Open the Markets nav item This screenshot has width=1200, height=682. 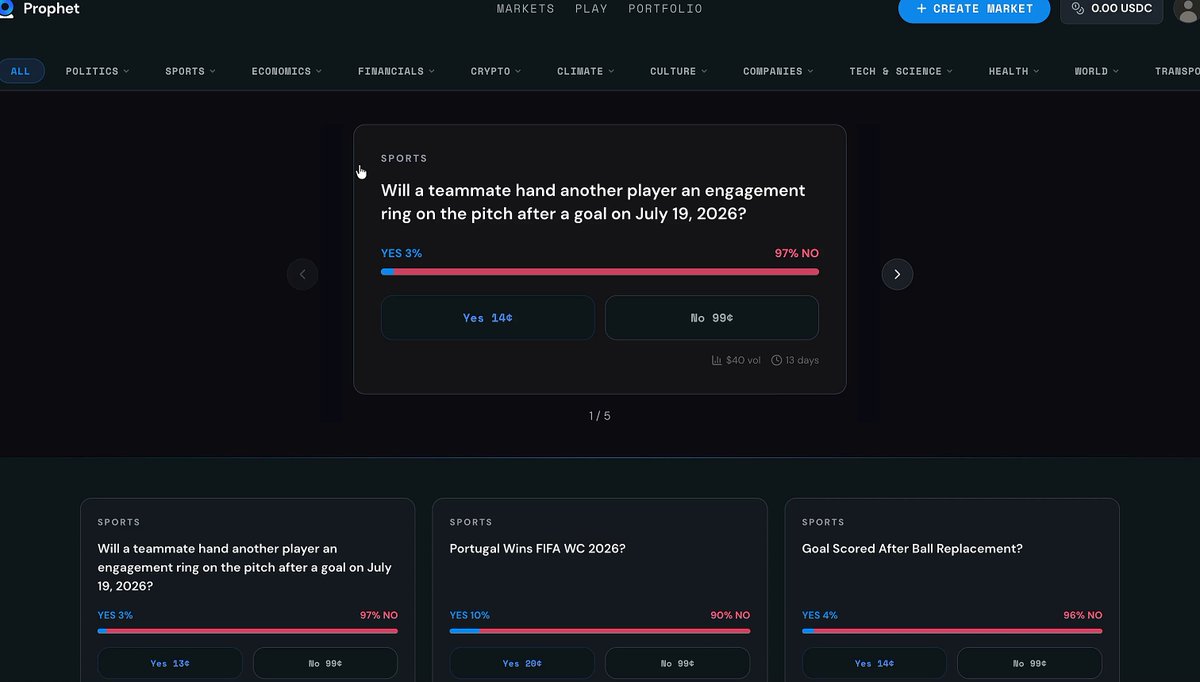[525, 8]
